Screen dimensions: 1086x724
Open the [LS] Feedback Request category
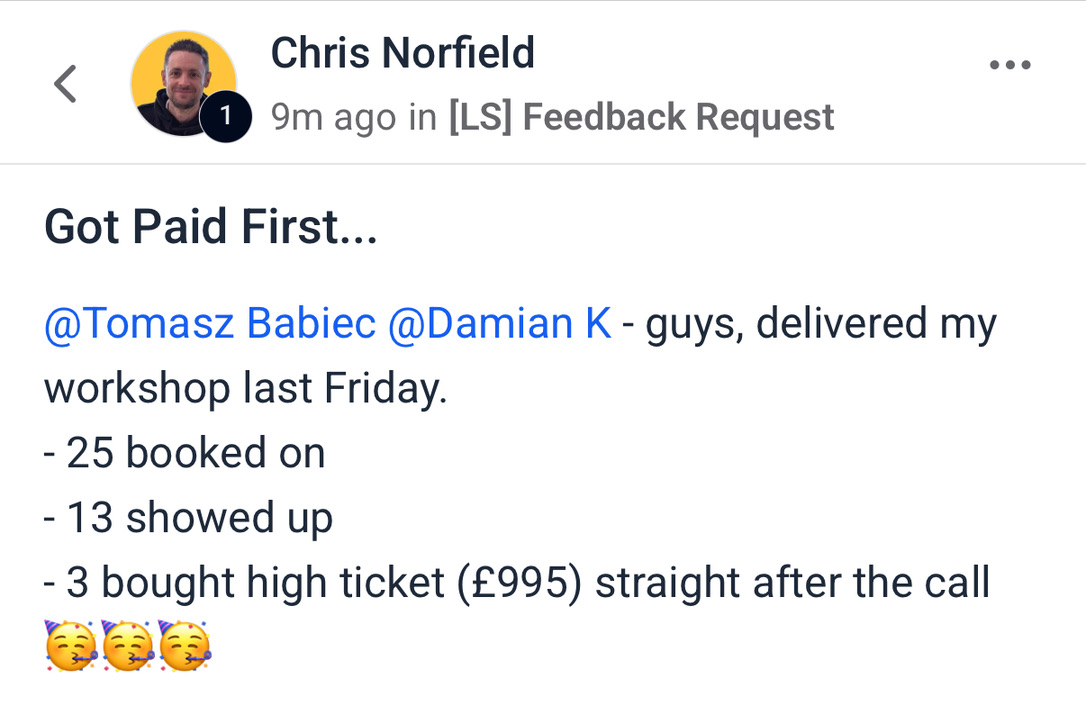click(x=641, y=117)
